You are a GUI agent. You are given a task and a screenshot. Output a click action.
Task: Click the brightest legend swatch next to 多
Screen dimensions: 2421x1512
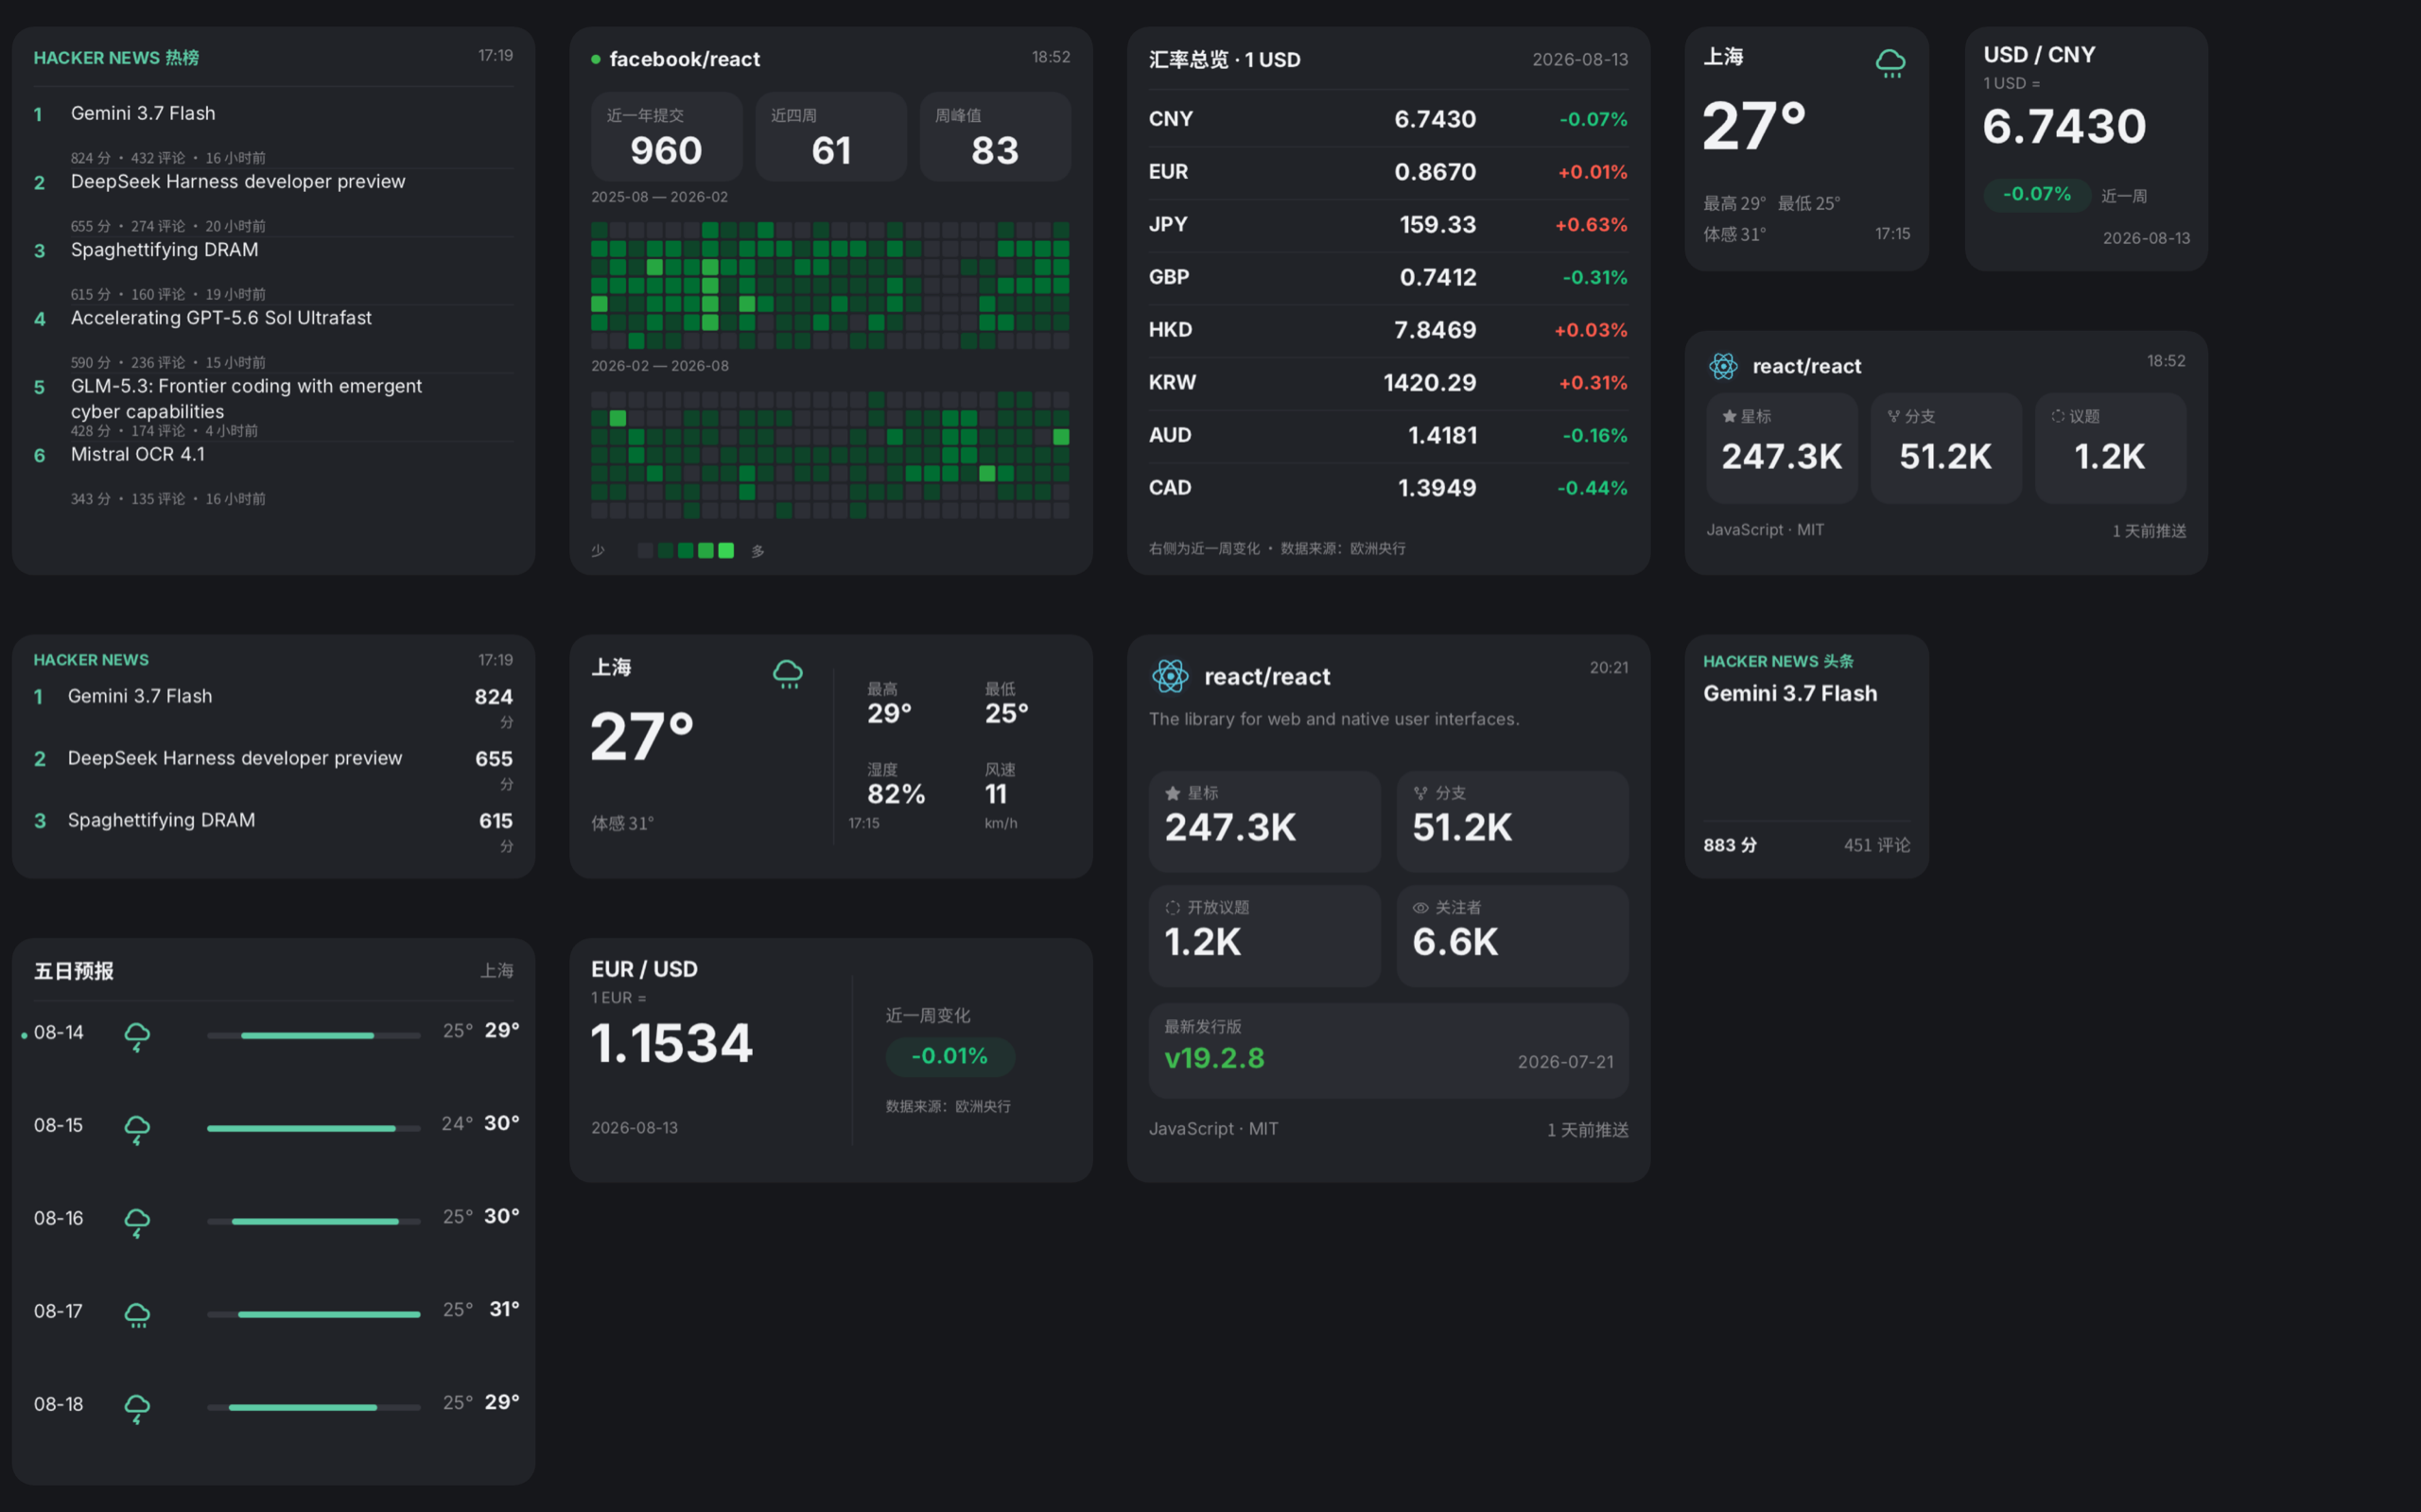[x=726, y=550]
